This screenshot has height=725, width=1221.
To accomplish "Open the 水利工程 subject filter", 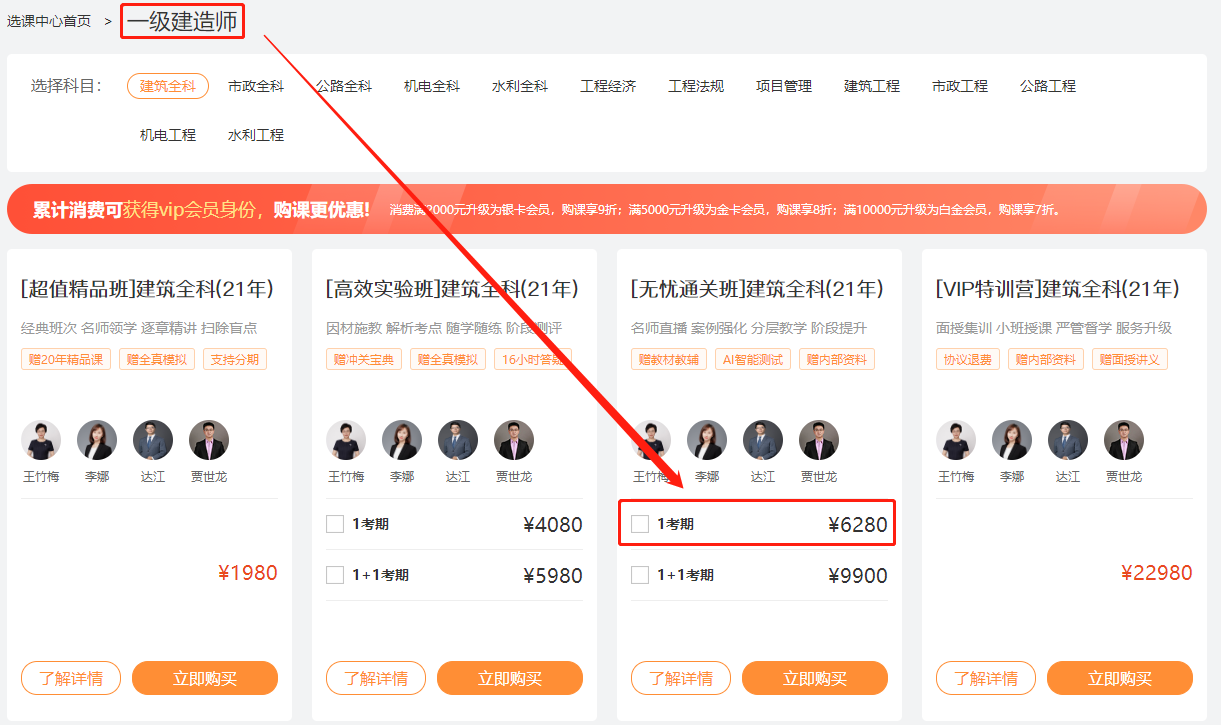I will (255, 135).
